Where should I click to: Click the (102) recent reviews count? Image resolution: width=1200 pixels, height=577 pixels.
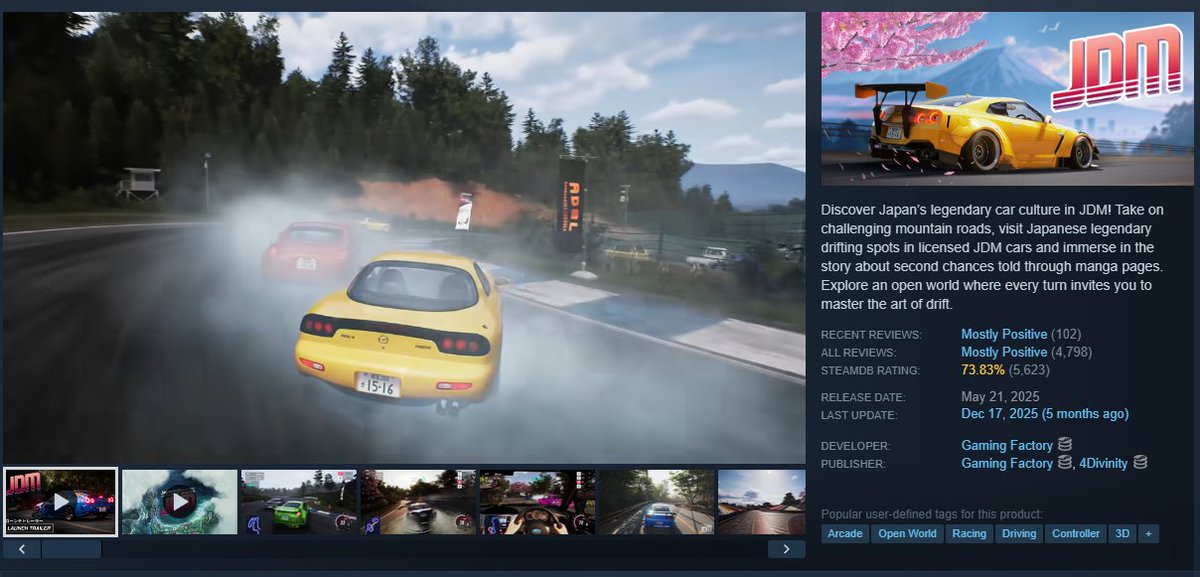pyautogui.click(x=1066, y=334)
